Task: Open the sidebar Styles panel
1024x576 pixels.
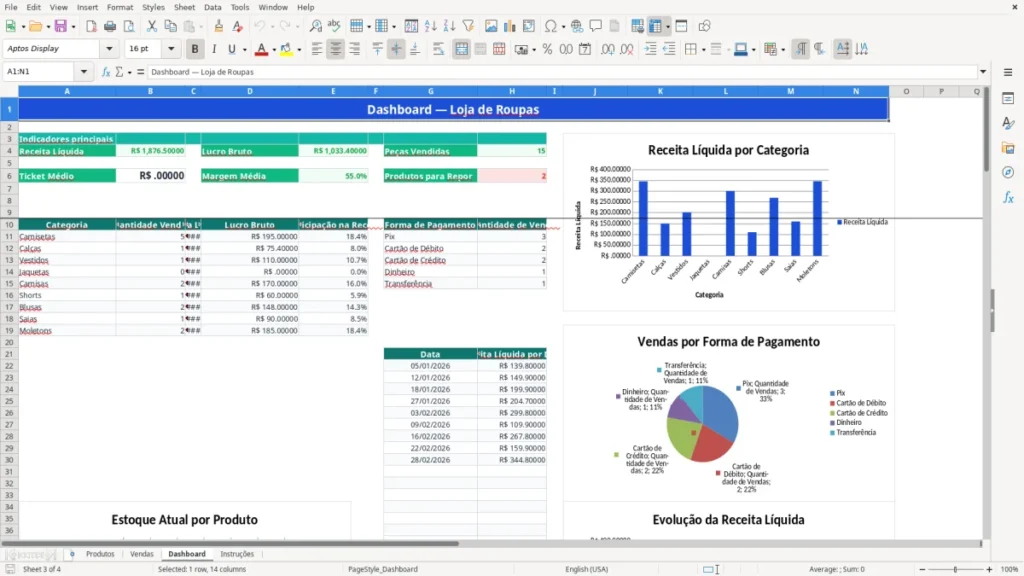Action: (x=1008, y=123)
